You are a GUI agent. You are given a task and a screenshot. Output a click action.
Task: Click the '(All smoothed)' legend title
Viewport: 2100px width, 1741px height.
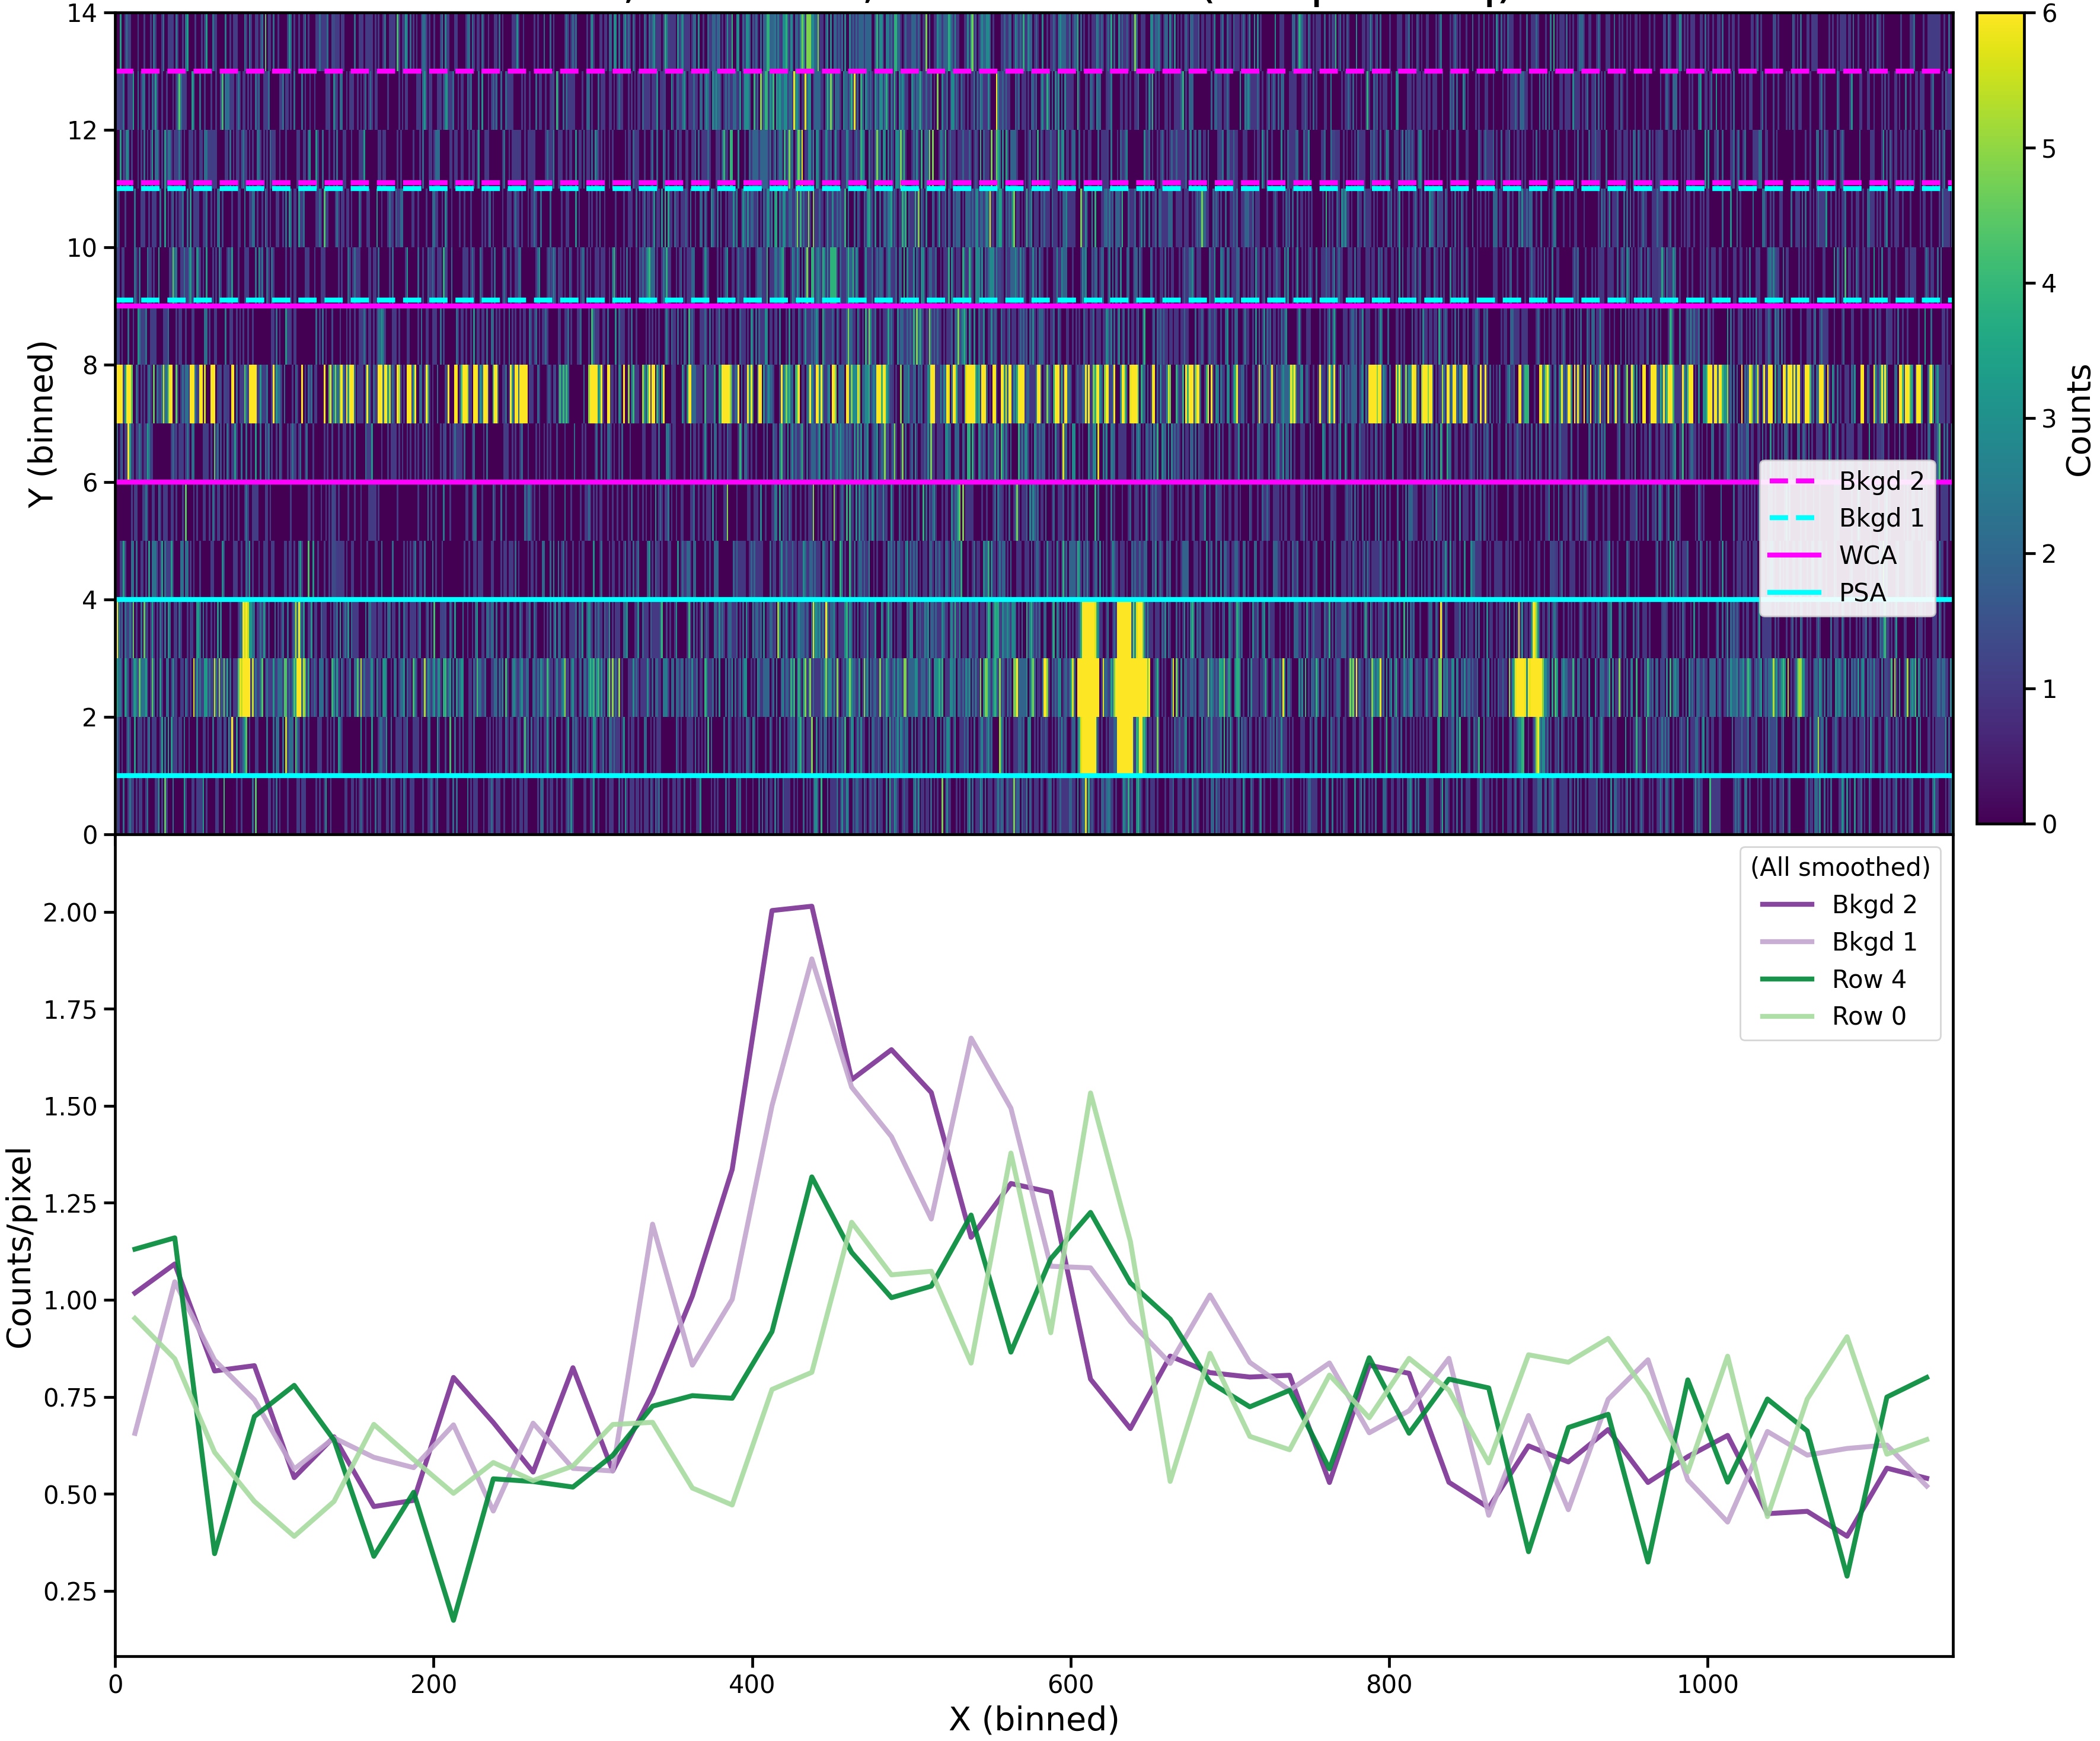tap(1840, 867)
